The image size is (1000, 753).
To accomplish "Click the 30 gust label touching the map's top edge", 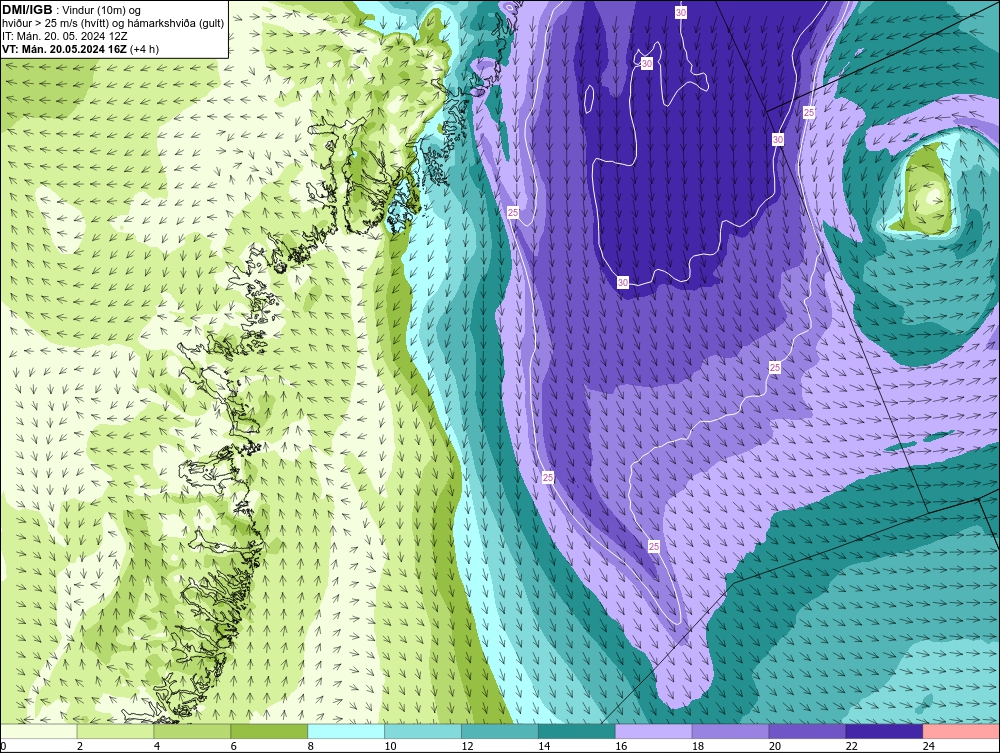I will 681,12.
